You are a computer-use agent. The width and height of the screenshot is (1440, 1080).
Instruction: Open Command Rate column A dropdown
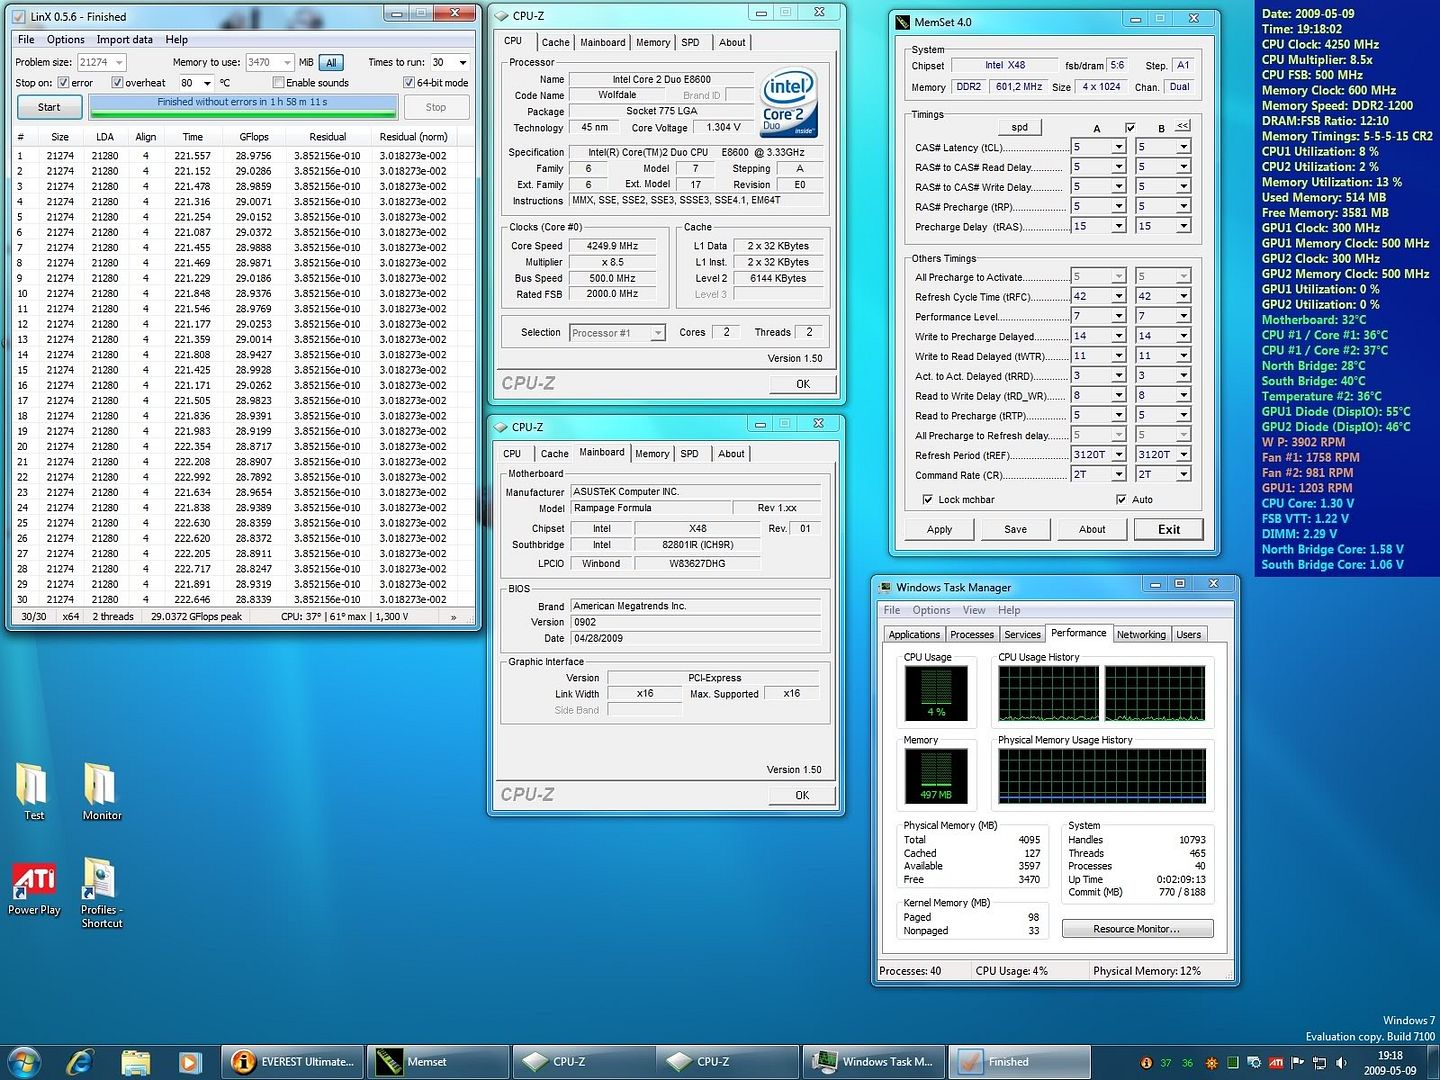tap(1119, 475)
